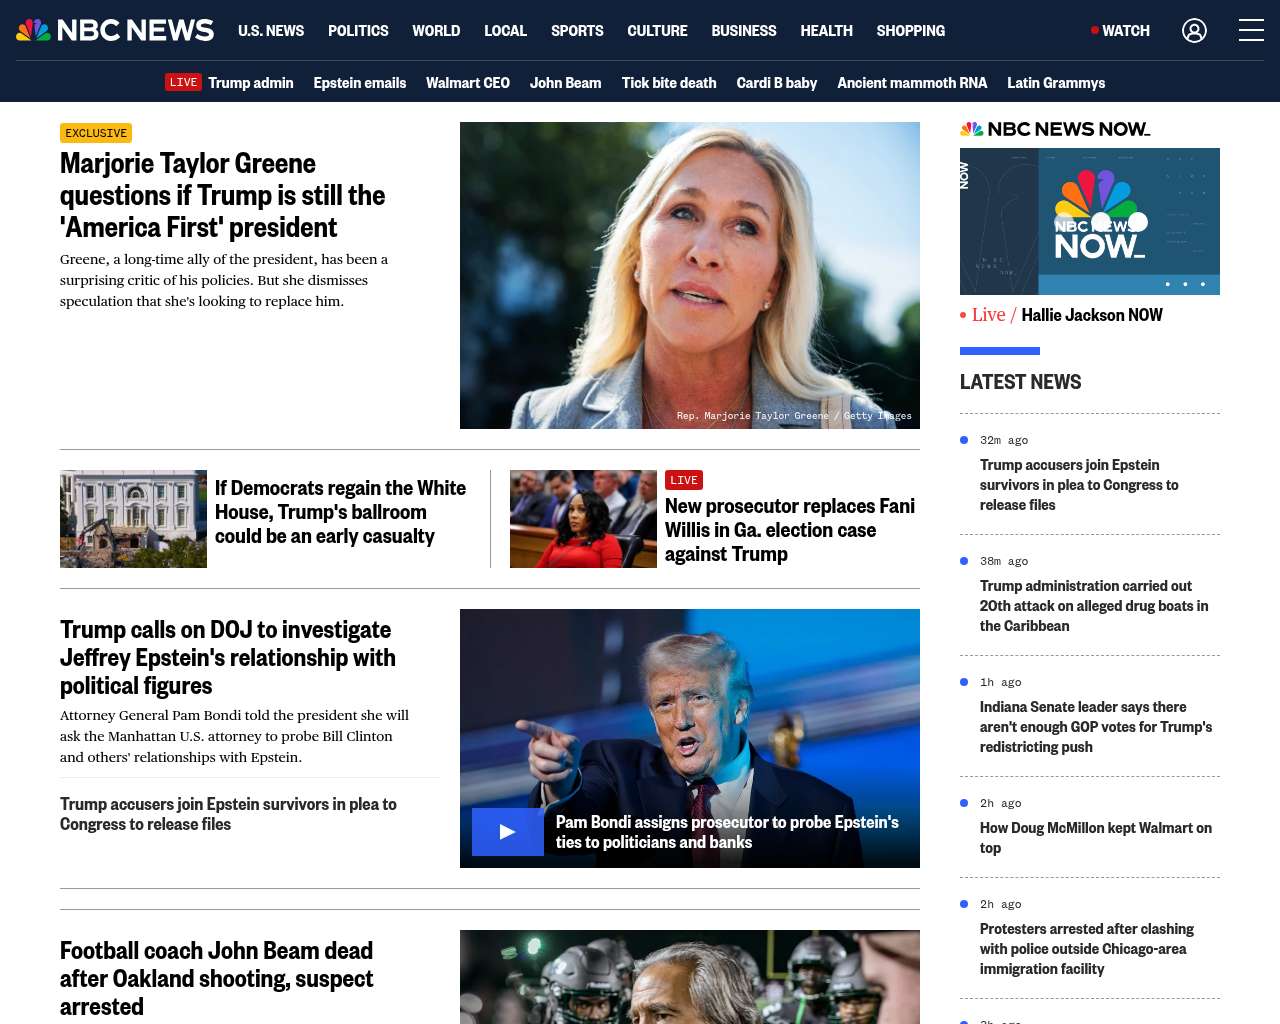
Task: Click the WATCH live button
Action: coord(1120,31)
